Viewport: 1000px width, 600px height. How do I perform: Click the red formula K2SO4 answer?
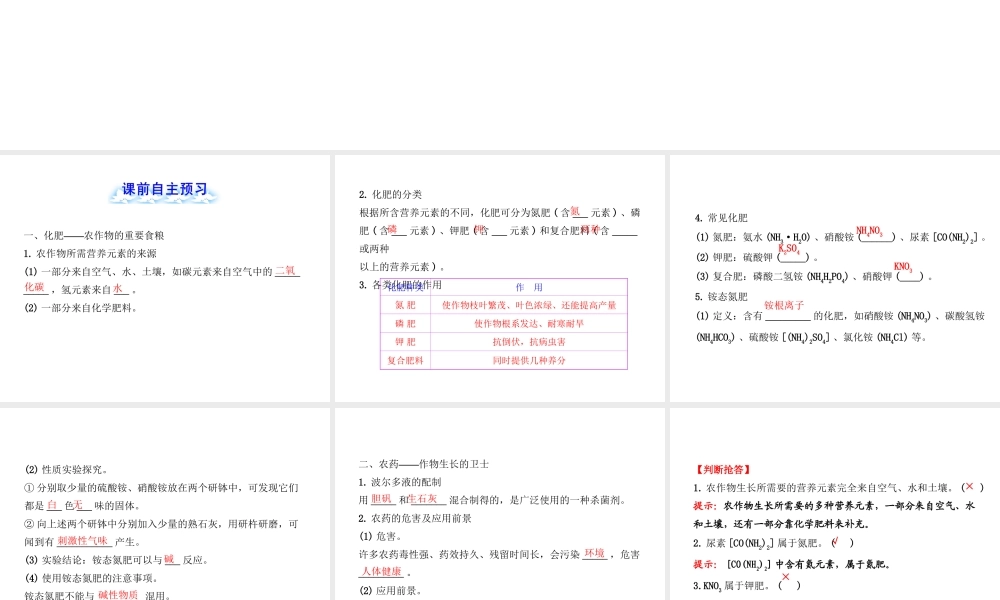[789, 249]
